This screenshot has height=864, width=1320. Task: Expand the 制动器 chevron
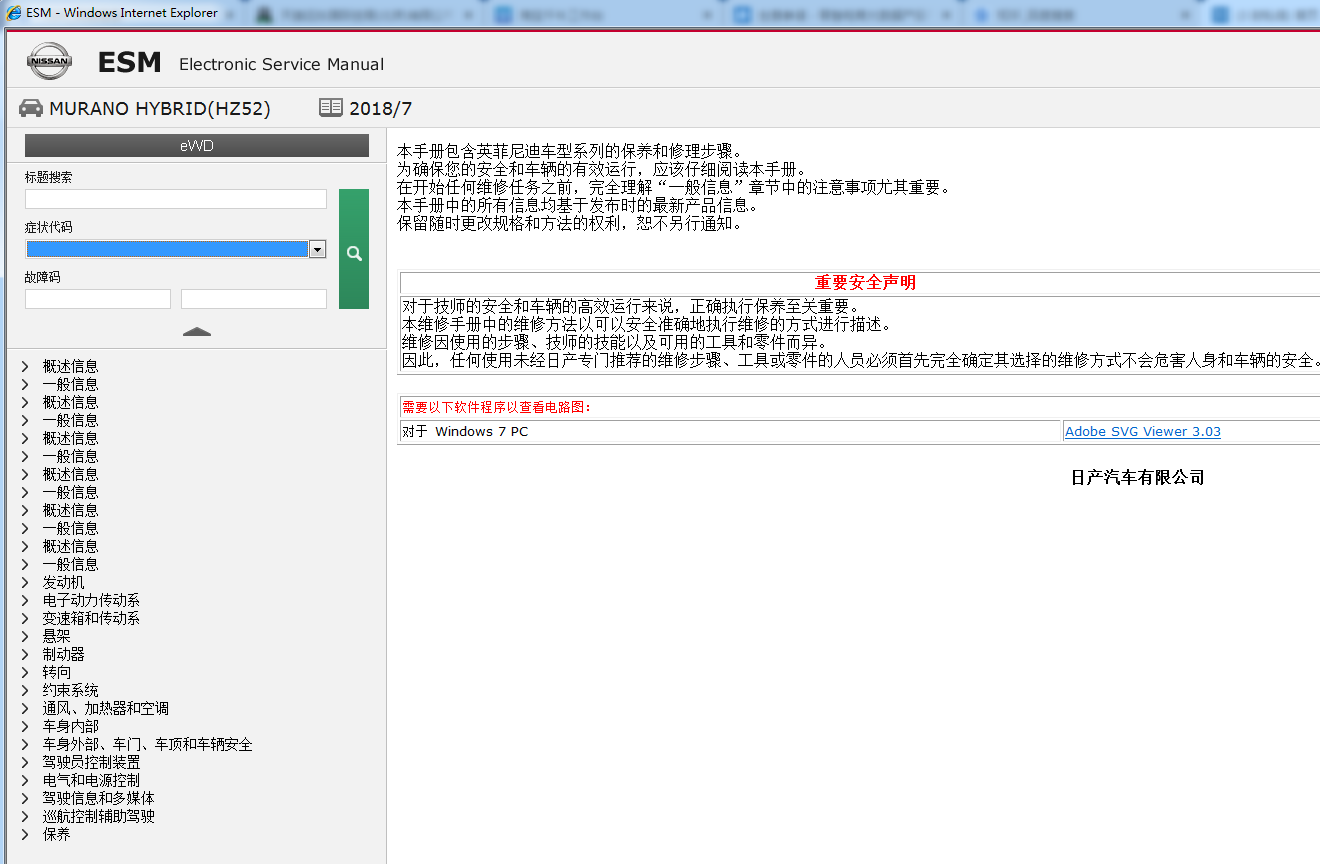point(25,654)
